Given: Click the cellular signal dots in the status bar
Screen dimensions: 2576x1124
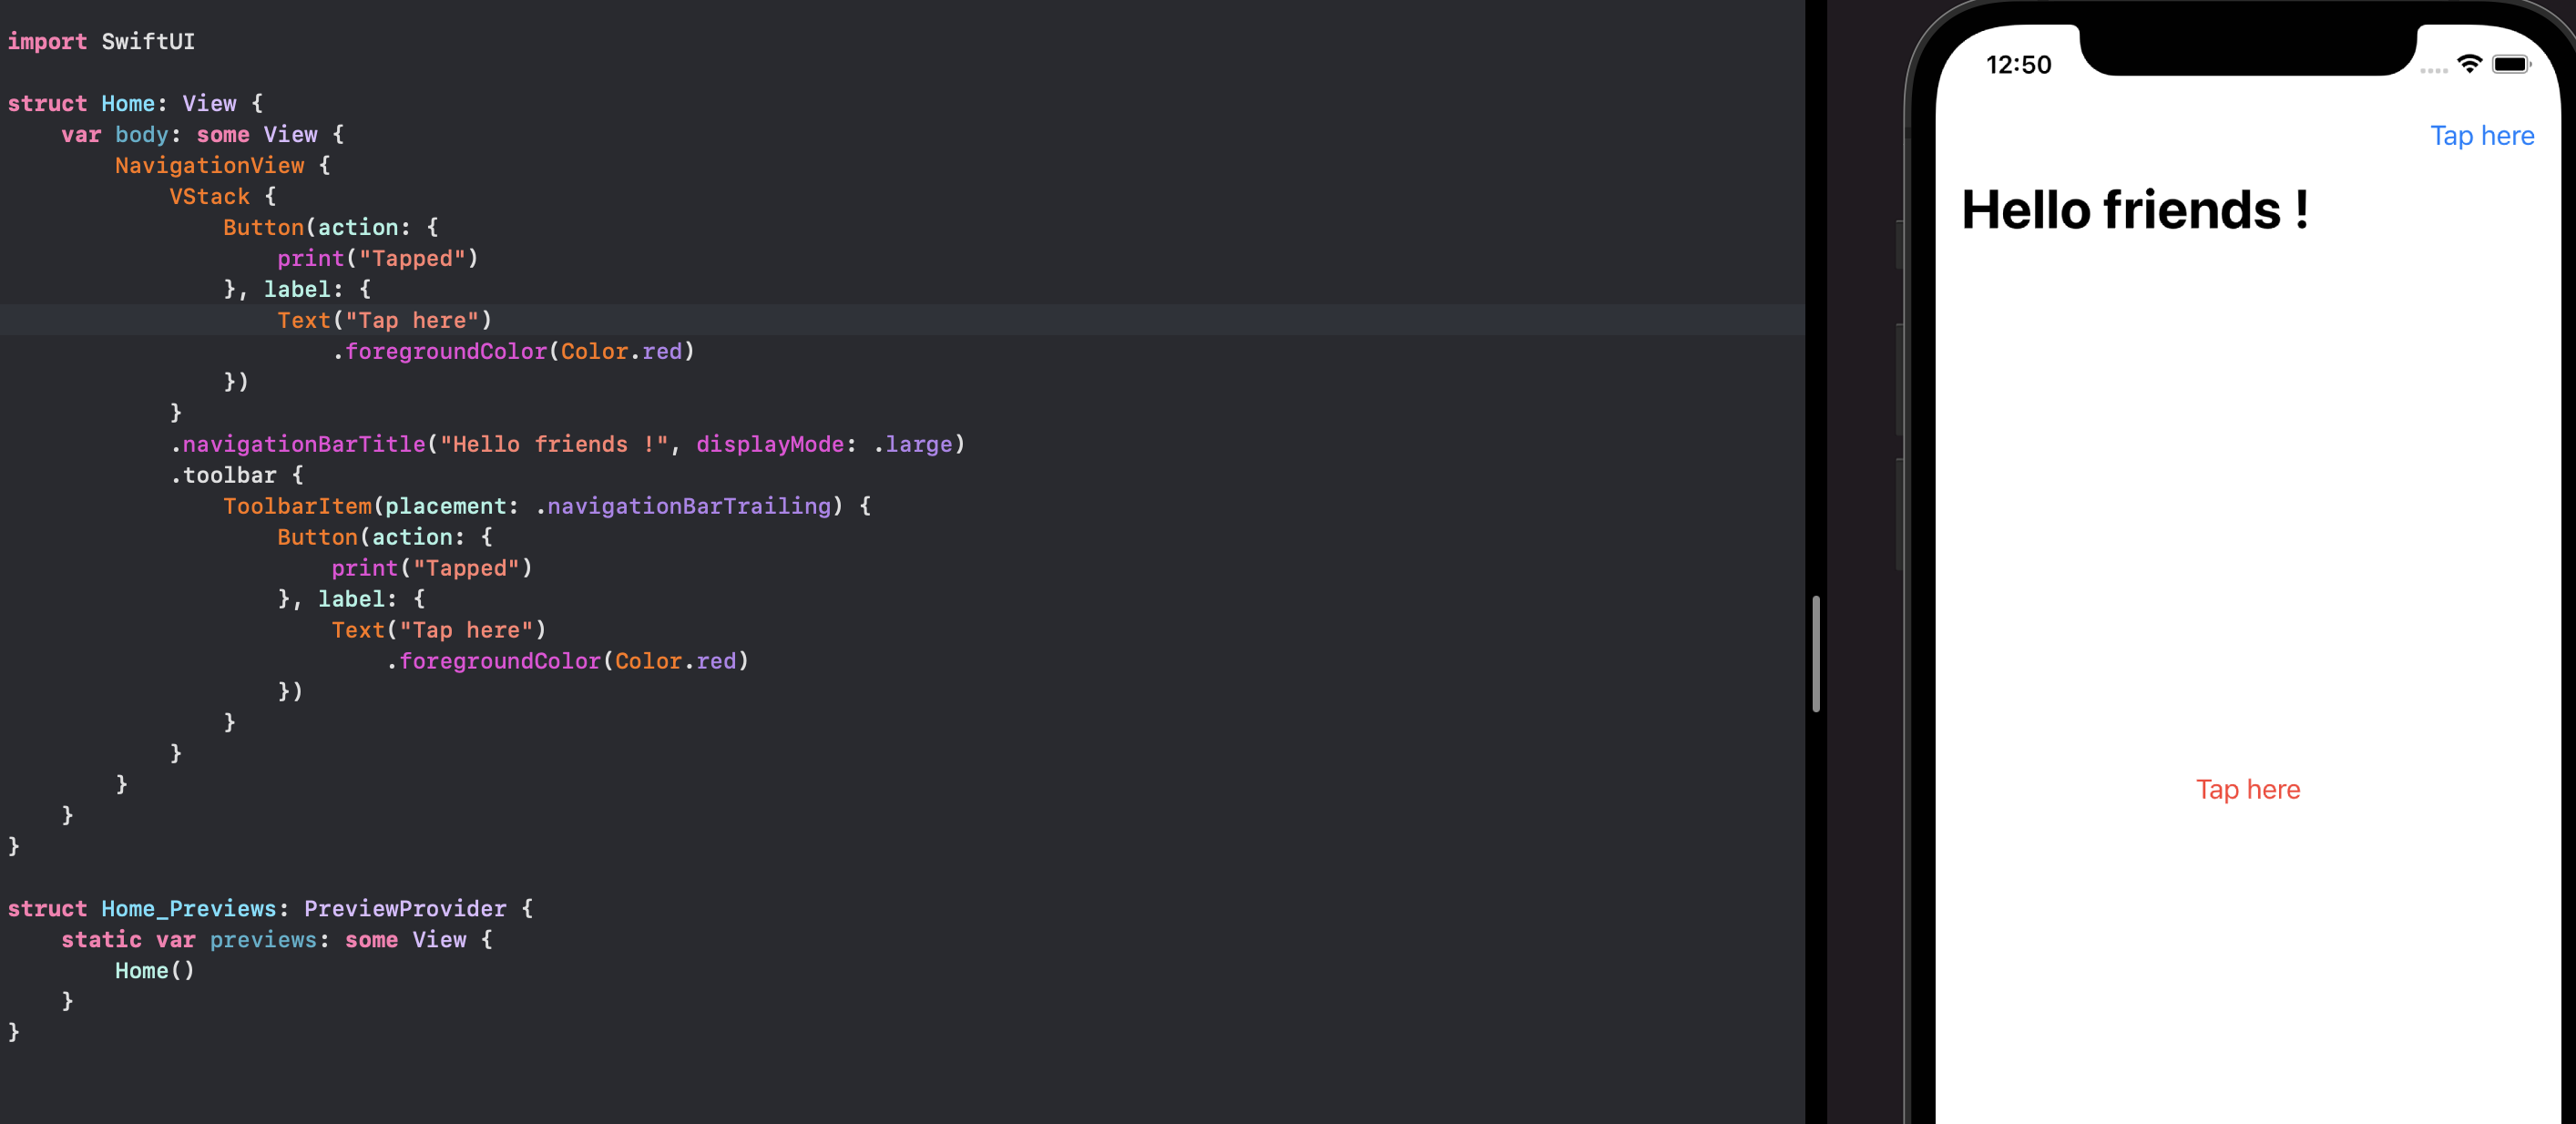Looking at the screenshot, I should (x=2433, y=70).
